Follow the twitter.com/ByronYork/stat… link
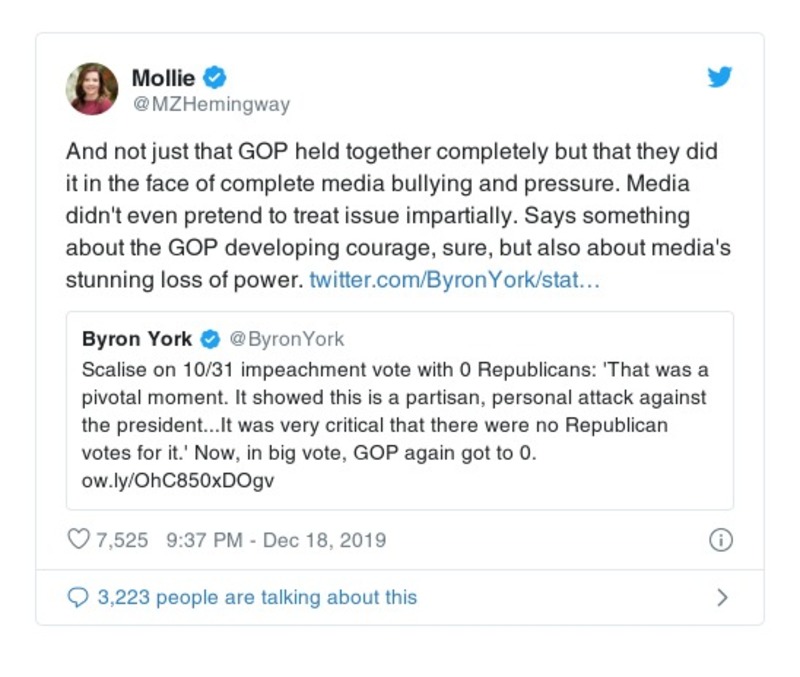 pos(454,281)
